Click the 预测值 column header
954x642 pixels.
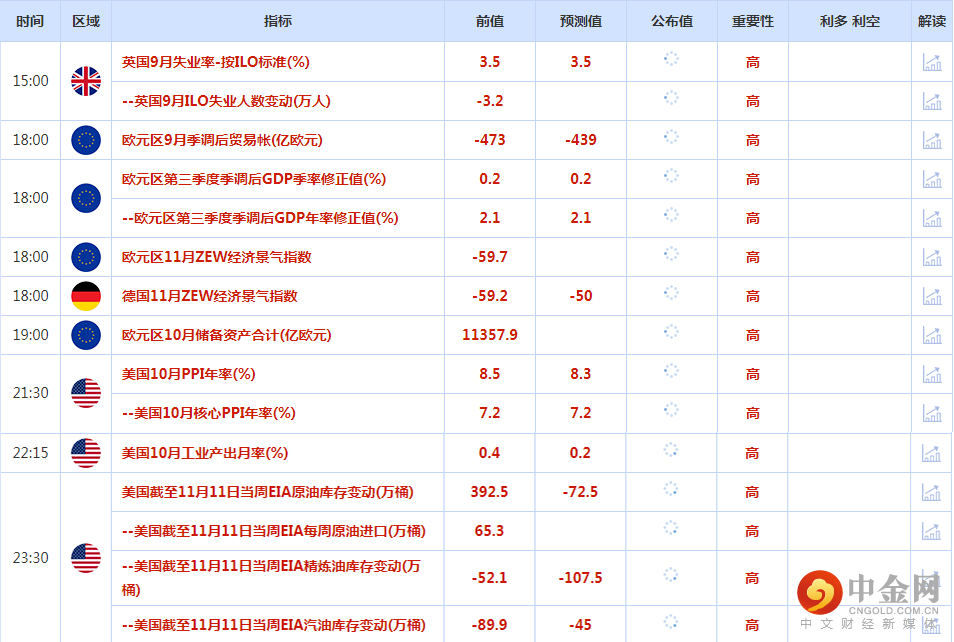[580, 21]
